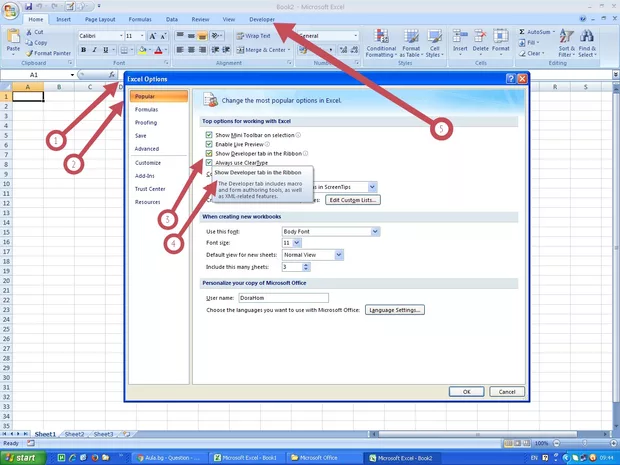
Task: Open Default view for new sheets dropdown
Action: pyautogui.click(x=339, y=255)
